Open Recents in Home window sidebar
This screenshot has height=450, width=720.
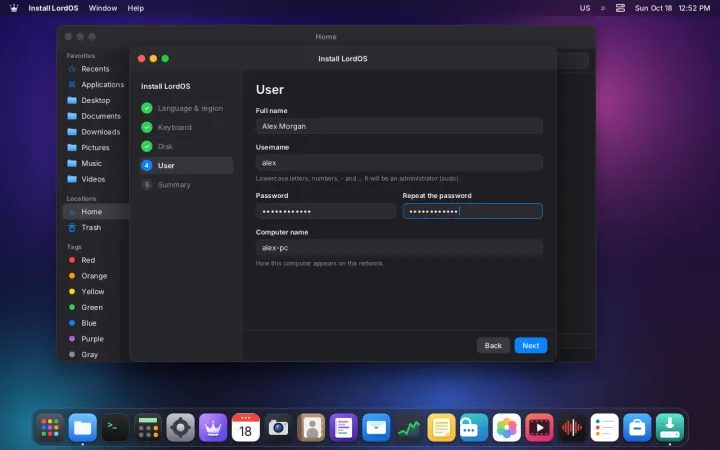click(96, 69)
